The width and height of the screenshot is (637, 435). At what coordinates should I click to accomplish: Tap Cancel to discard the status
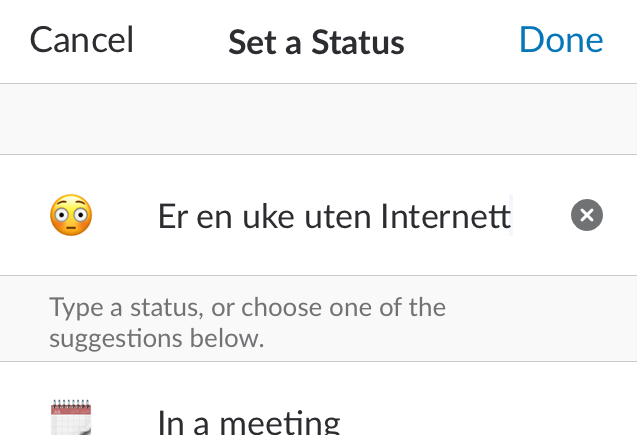[x=82, y=40]
